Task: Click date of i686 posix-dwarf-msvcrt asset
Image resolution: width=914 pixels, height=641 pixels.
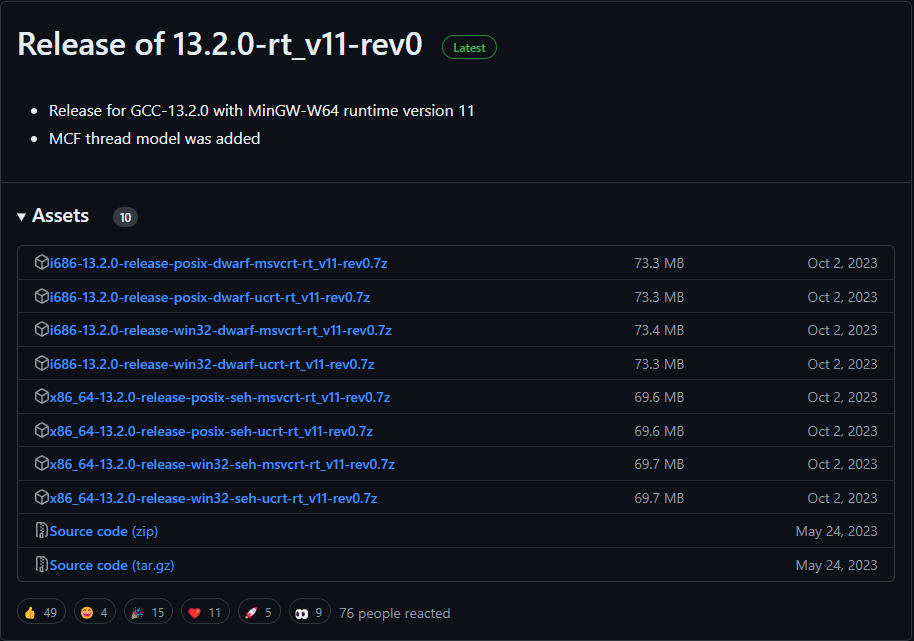Action: (842, 263)
